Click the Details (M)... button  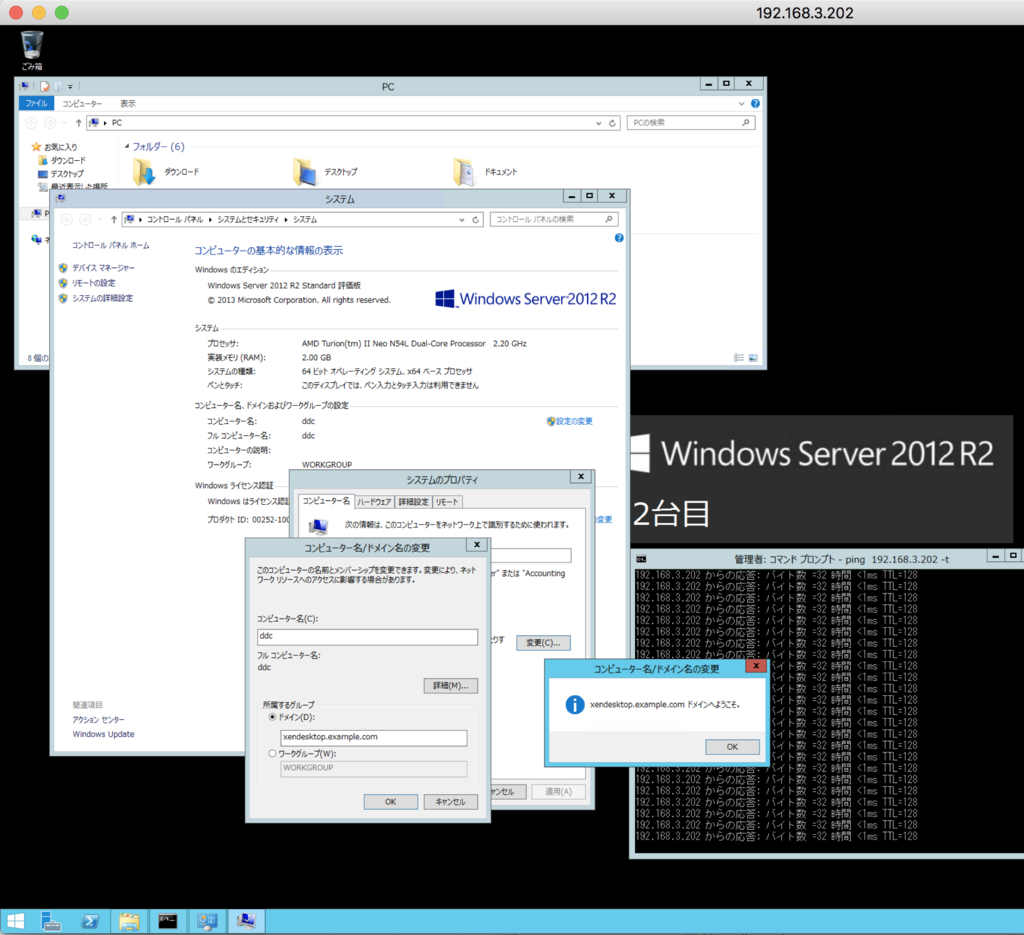[451, 686]
